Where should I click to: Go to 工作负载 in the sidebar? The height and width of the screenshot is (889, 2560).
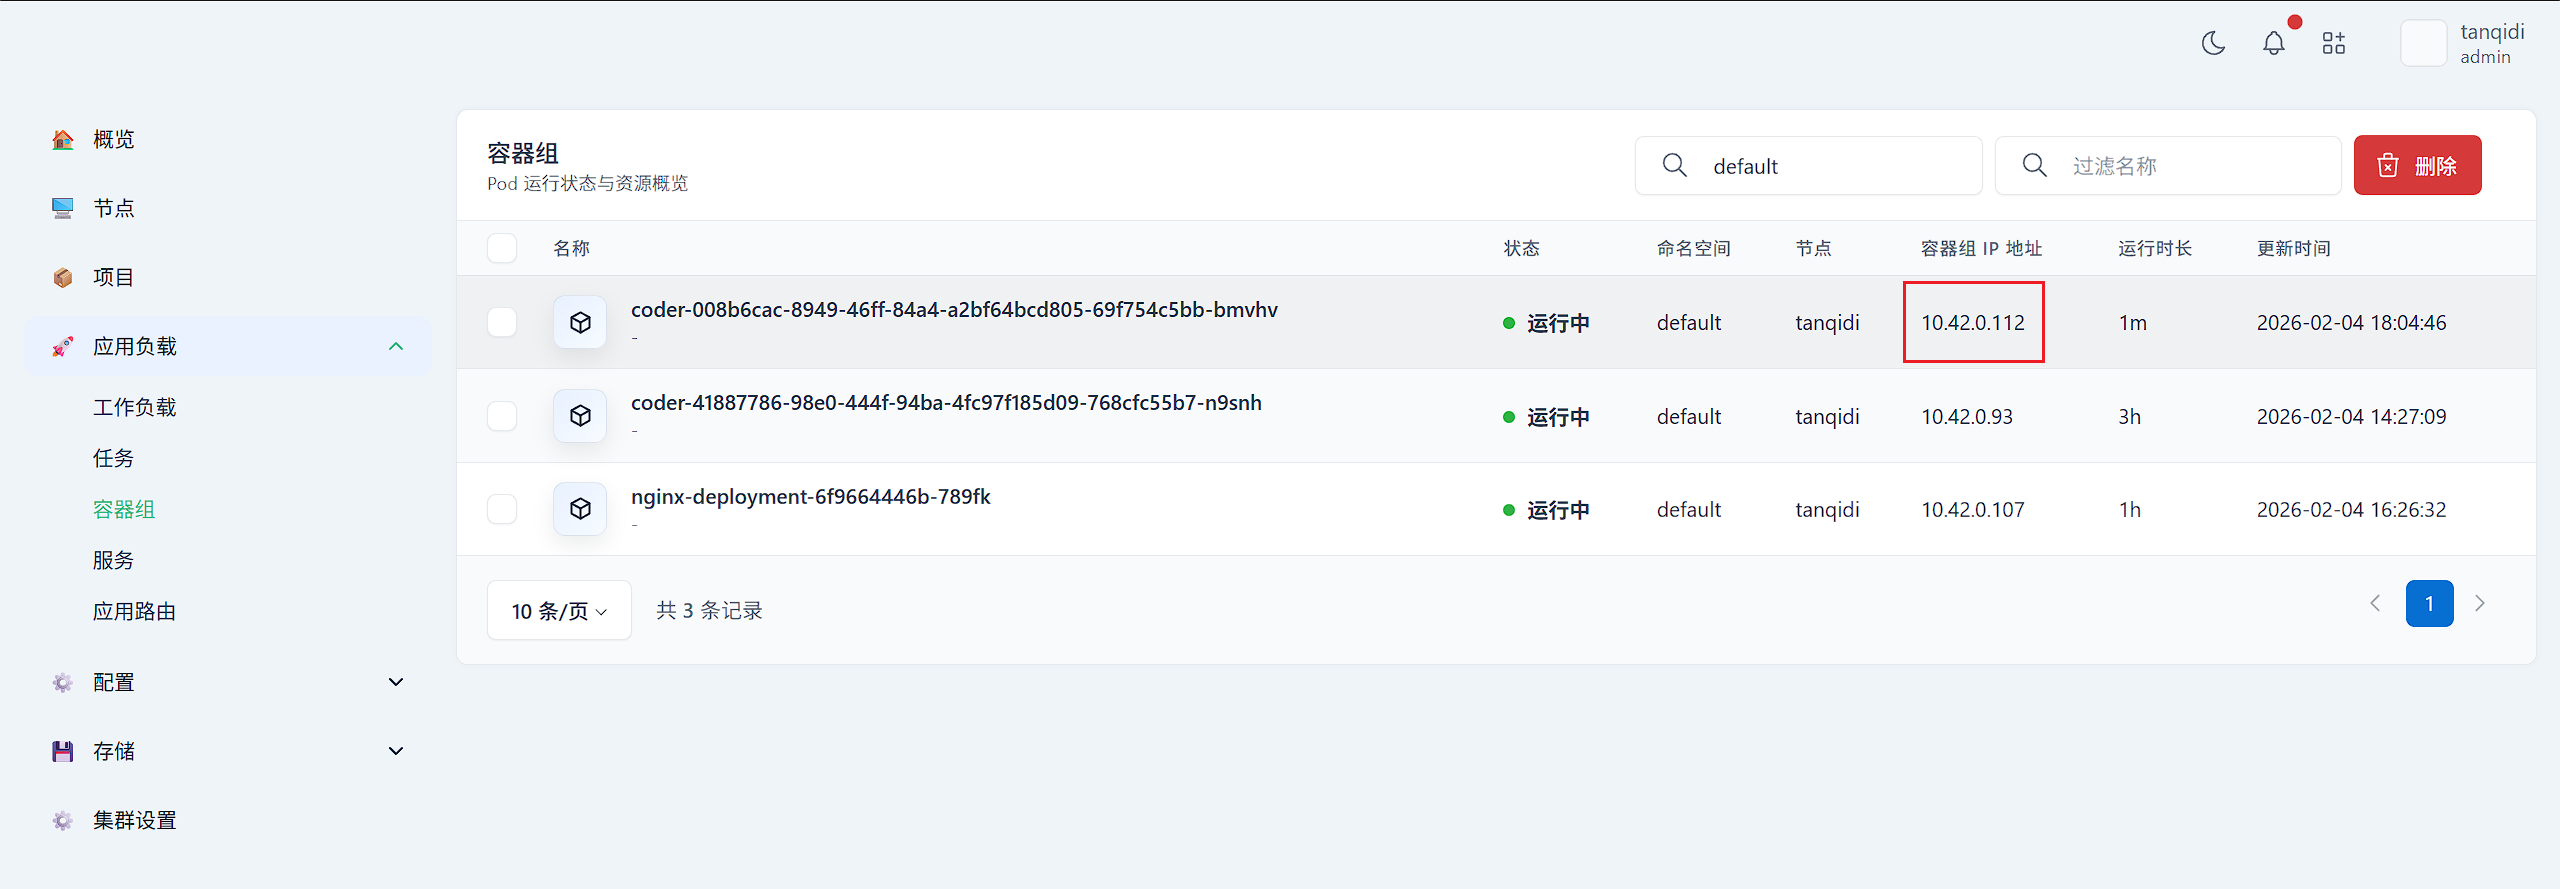tap(134, 407)
